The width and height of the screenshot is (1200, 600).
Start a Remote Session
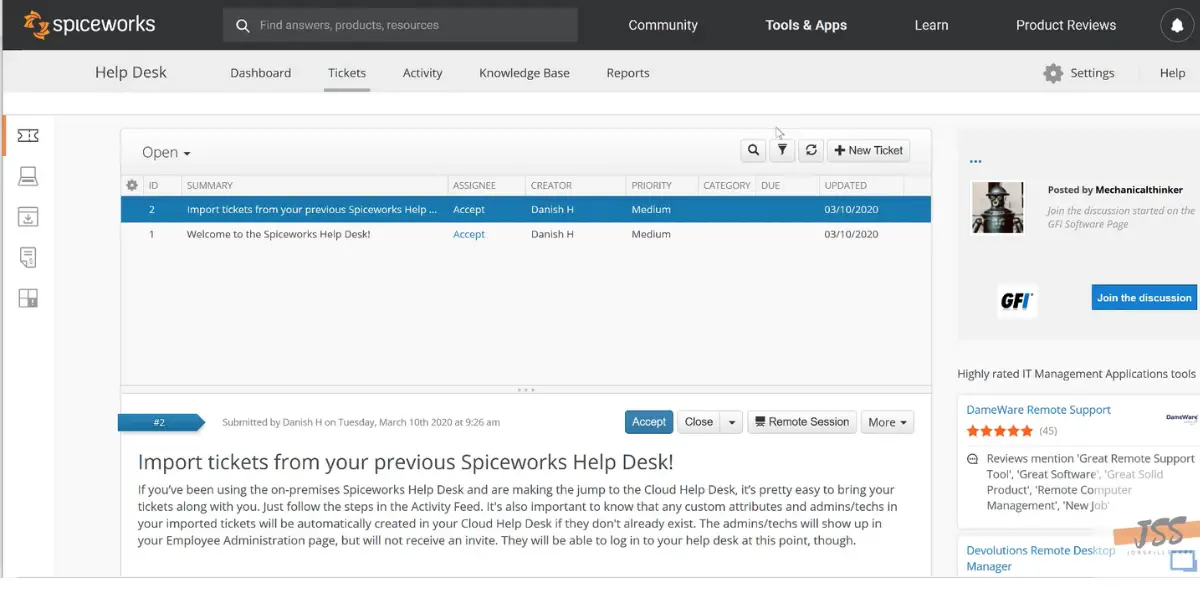[802, 422]
